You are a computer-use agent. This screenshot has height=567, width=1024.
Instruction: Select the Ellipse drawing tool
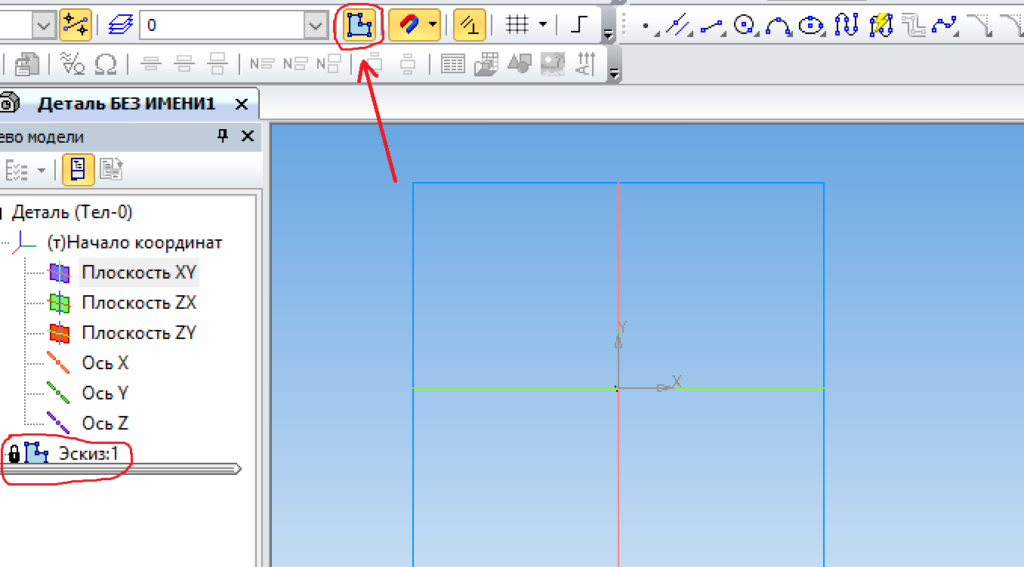(x=812, y=25)
